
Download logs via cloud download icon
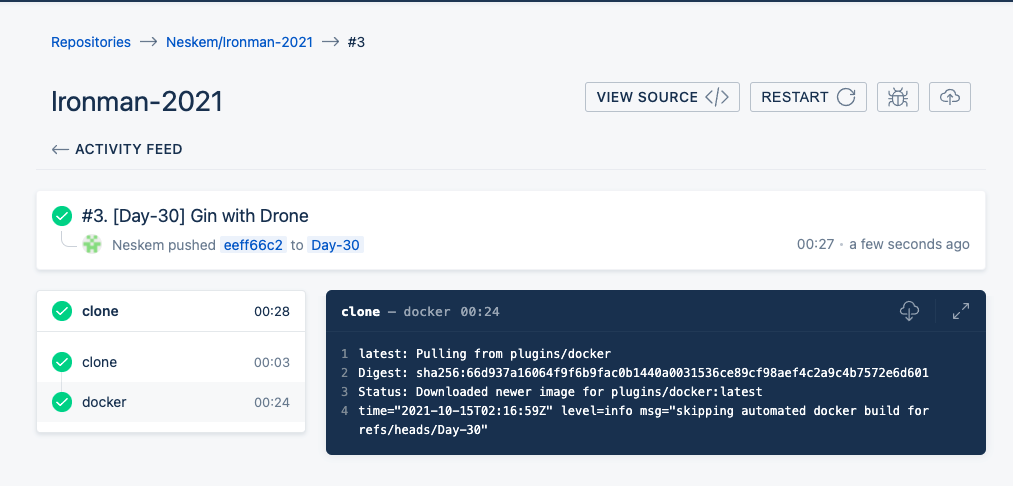[x=909, y=312]
